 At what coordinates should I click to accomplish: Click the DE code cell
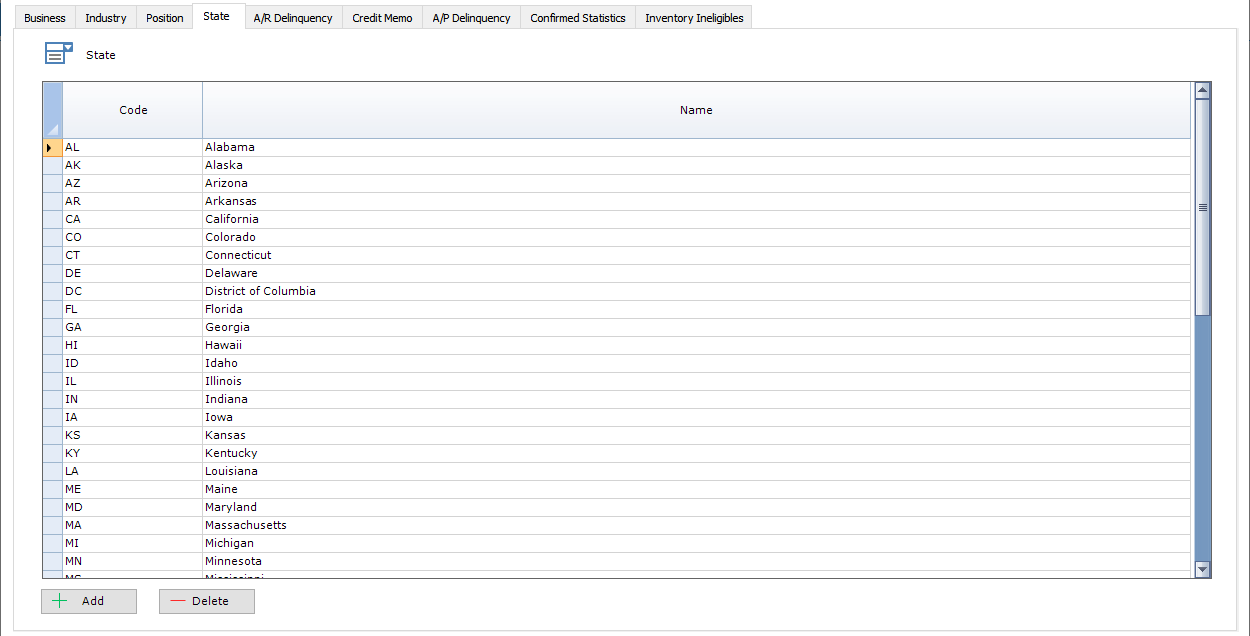pyautogui.click(x=133, y=273)
